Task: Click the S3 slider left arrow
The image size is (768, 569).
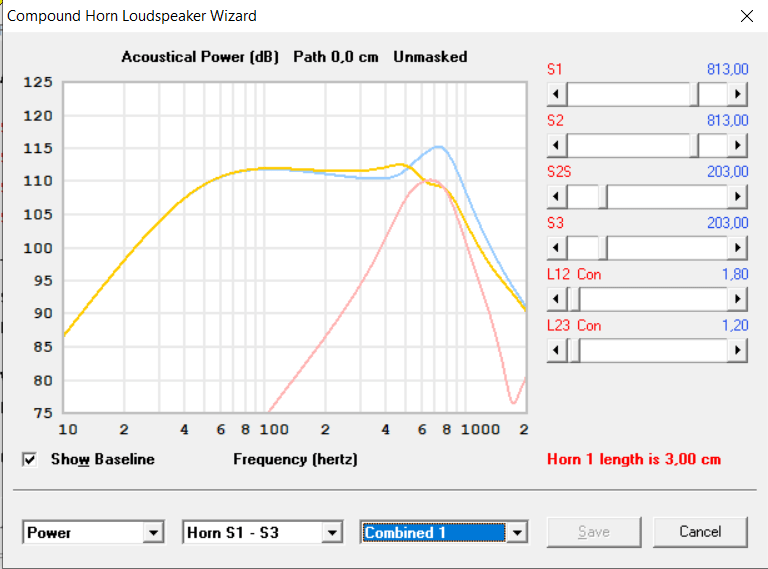Action: 556,248
